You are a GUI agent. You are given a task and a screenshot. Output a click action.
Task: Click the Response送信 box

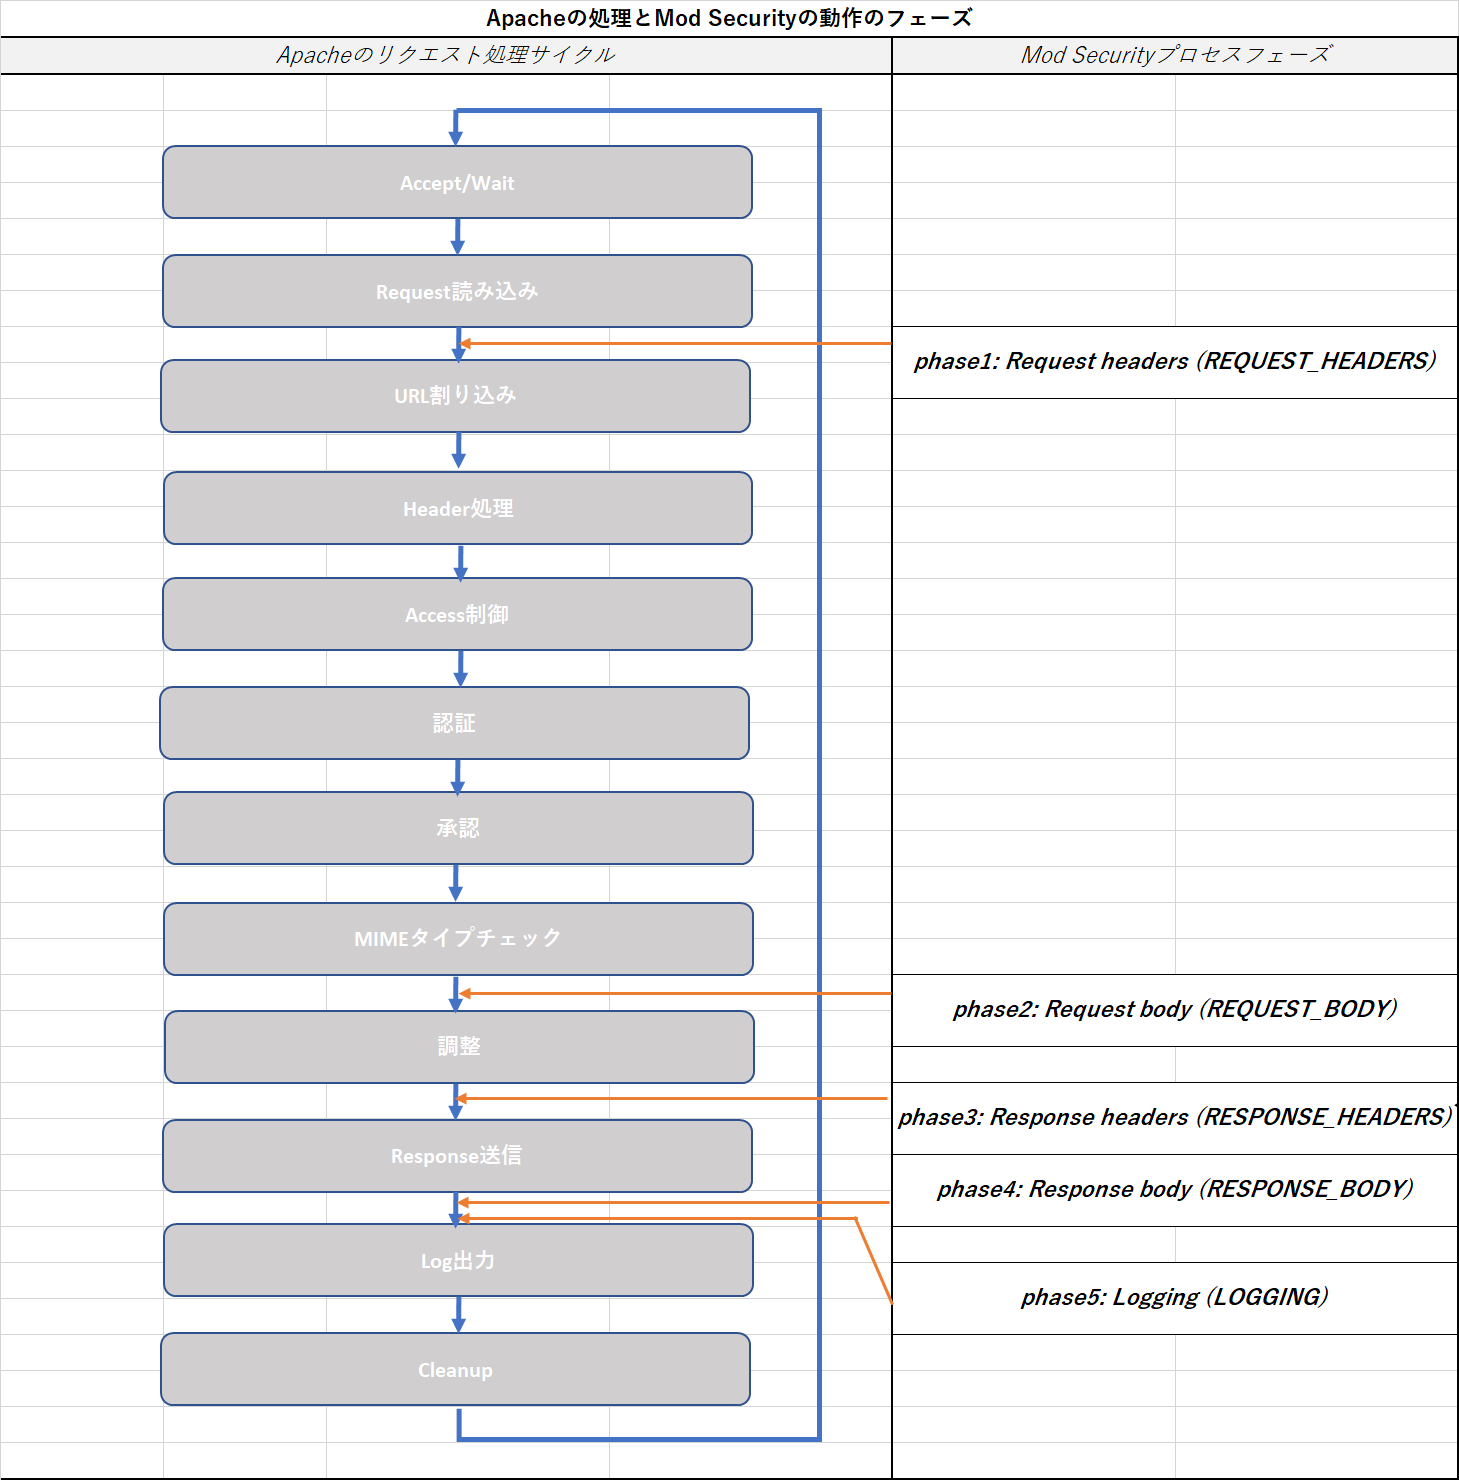click(456, 1156)
